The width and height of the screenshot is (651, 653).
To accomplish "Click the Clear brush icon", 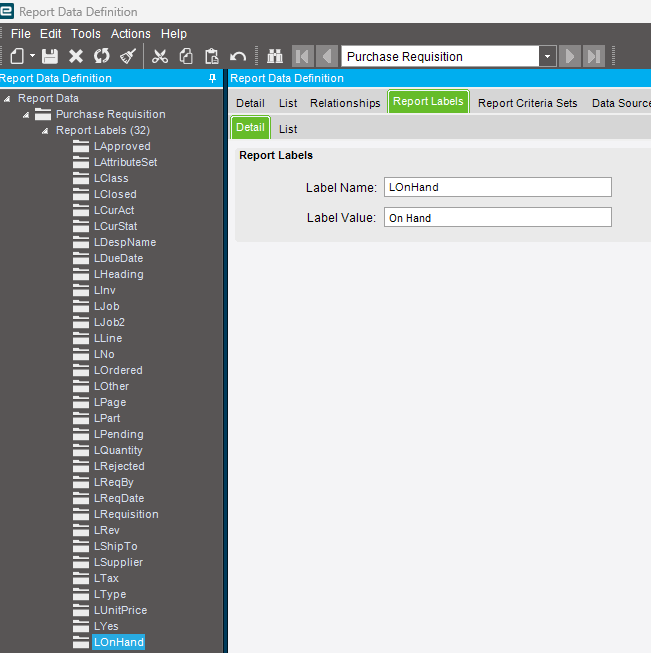I will (x=127, y=56).
